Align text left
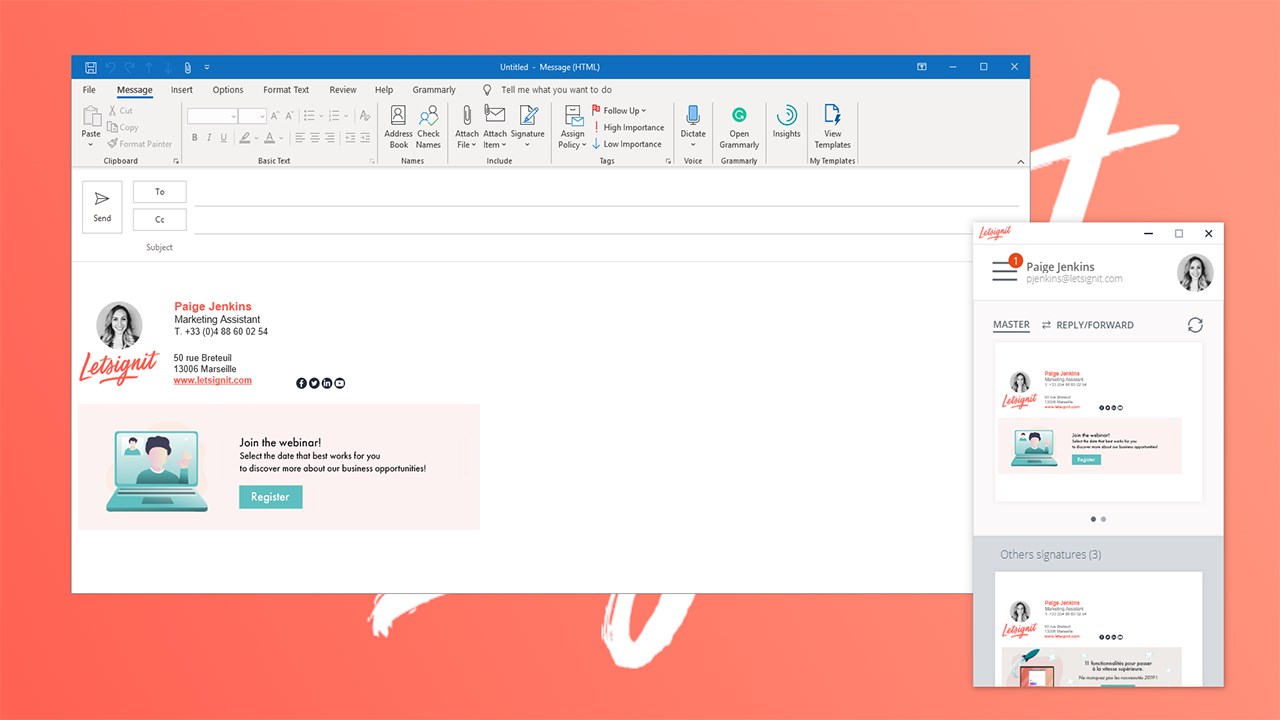This screenshot has width=1280, height=720. [x=300, y=138]
